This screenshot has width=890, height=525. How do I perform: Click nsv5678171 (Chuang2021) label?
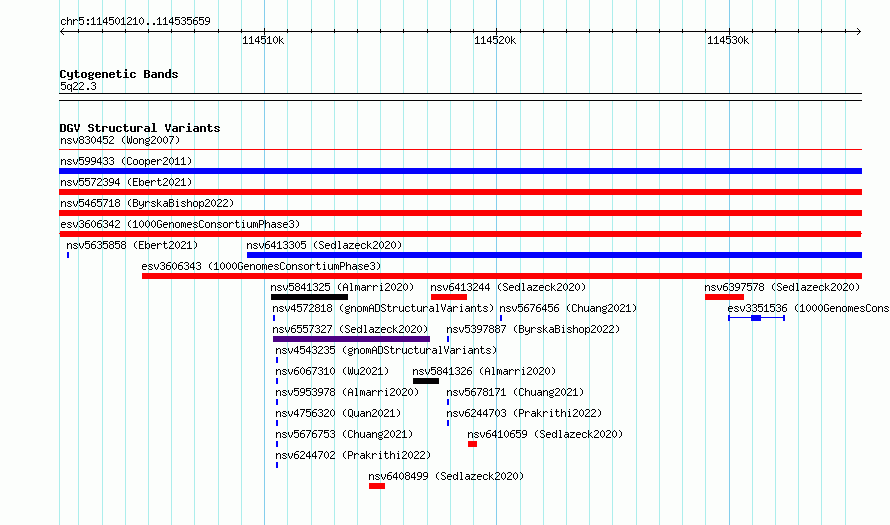pos(515,392)
